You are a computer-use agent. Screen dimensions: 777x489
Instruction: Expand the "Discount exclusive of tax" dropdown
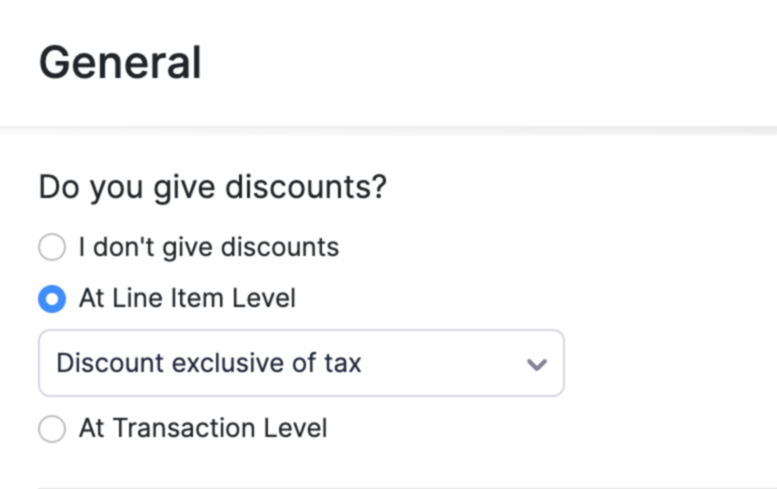300,363
